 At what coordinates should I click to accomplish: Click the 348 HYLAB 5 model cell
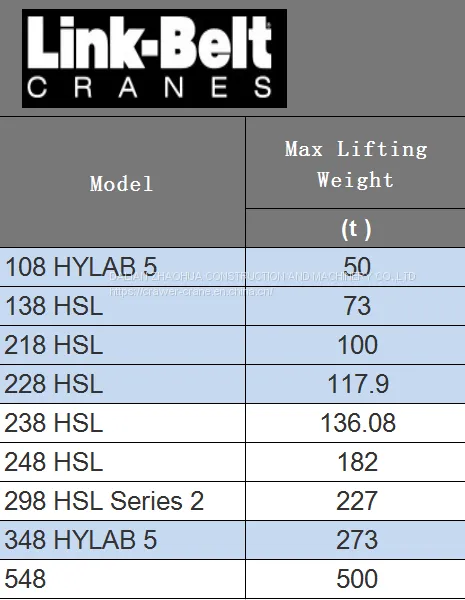point(122,540)
